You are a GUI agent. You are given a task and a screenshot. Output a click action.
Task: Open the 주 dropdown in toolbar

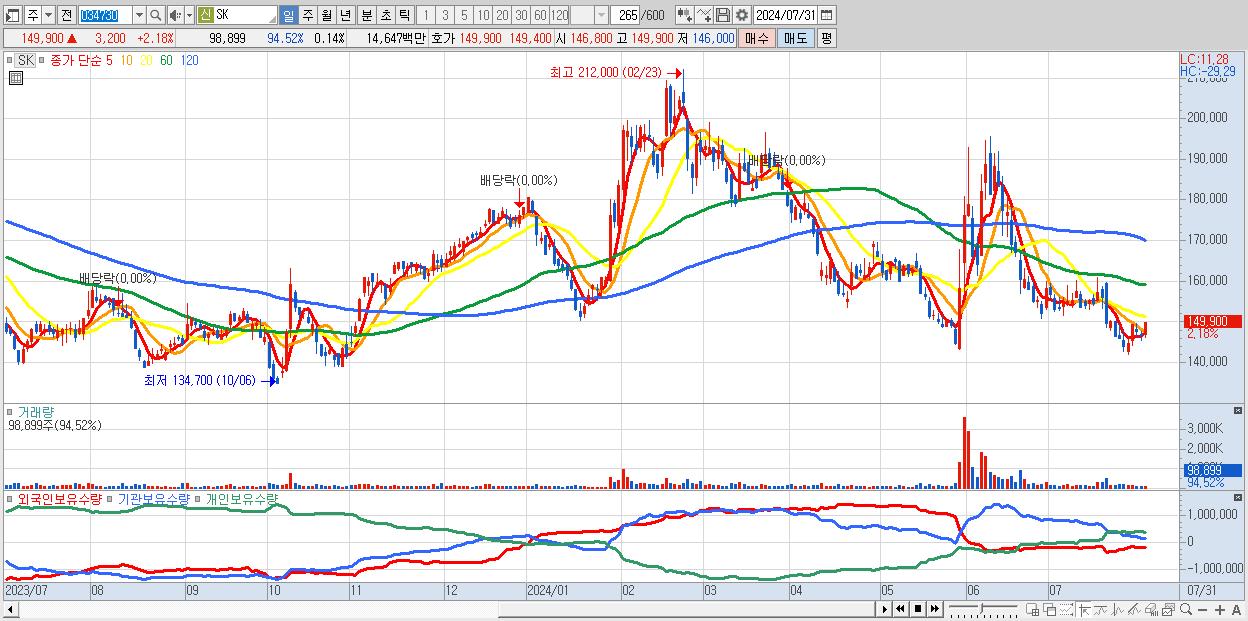[48, 15]
